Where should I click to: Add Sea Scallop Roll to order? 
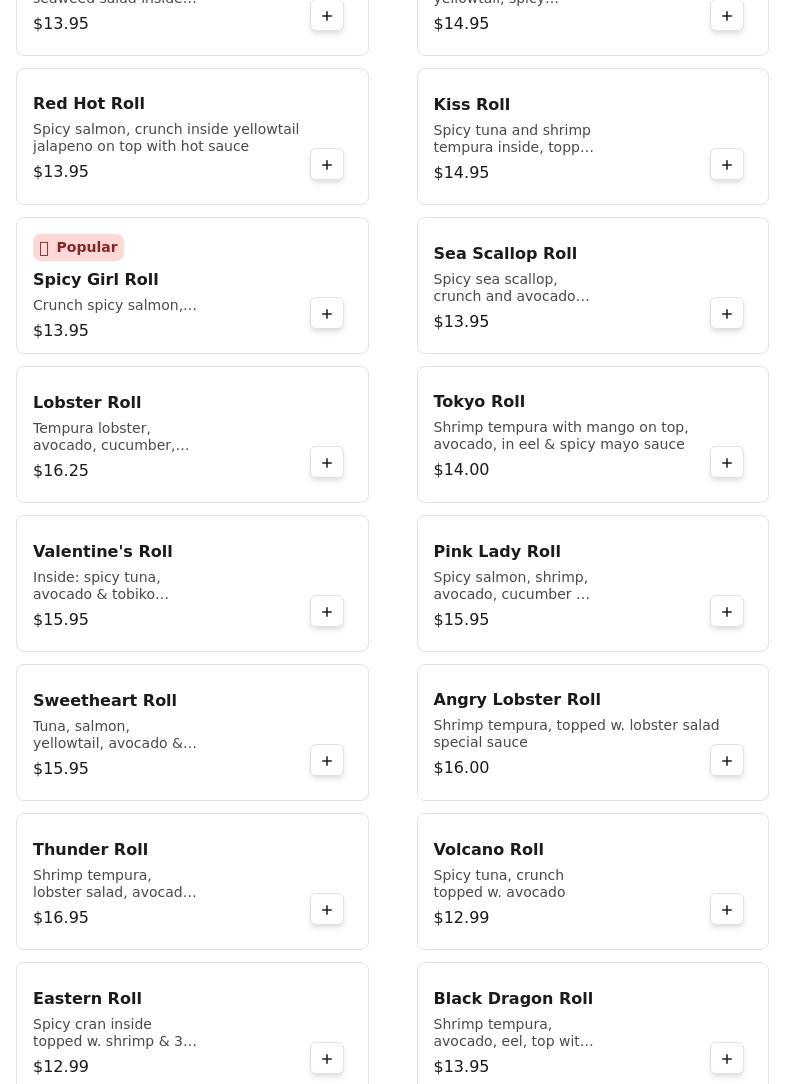point(727,314)
